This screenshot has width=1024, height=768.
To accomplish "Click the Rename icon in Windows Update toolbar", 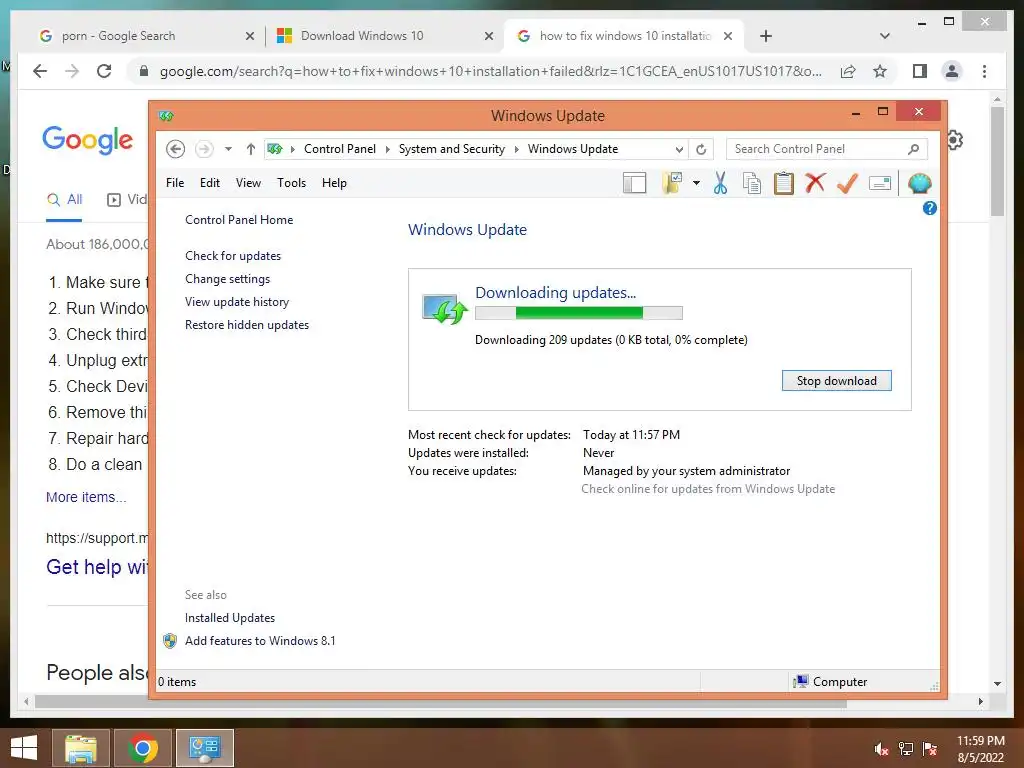I will [x=880, y=184].
